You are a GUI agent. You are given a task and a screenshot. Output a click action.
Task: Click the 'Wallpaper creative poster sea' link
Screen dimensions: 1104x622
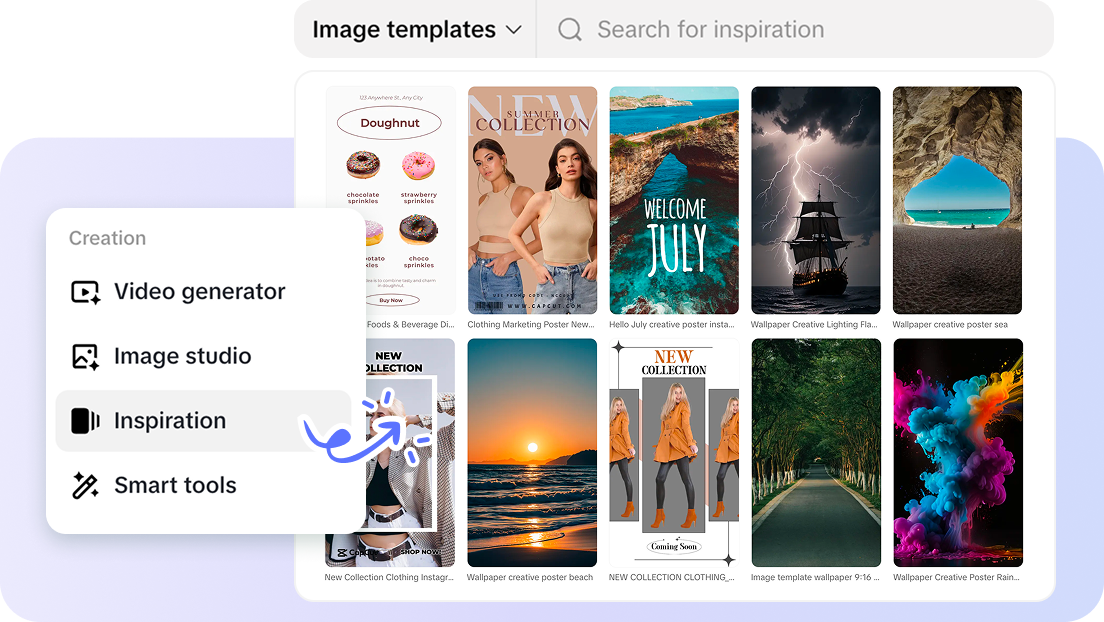point(957,324)
